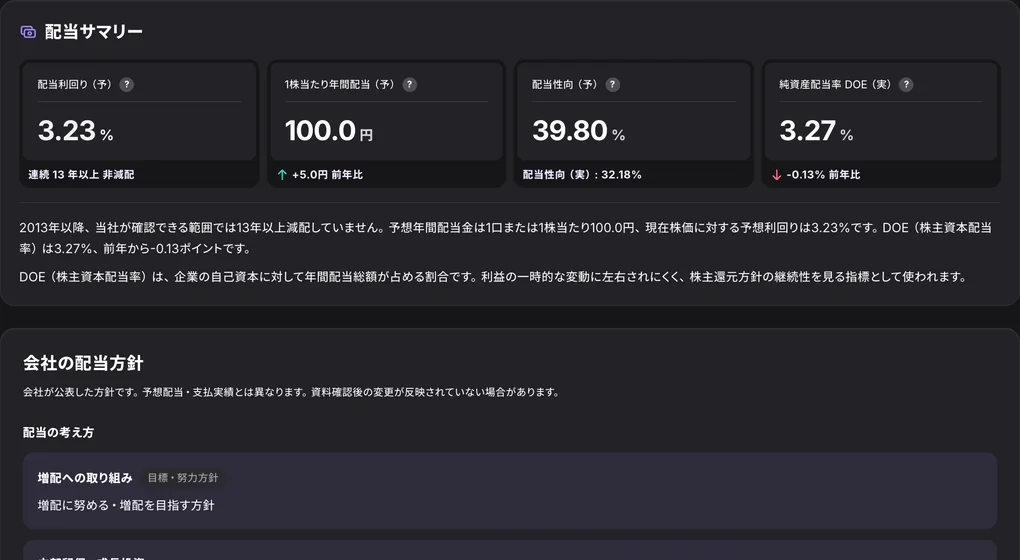Open the help tooltip for 配当性向(予)

(x=613, y=85)
